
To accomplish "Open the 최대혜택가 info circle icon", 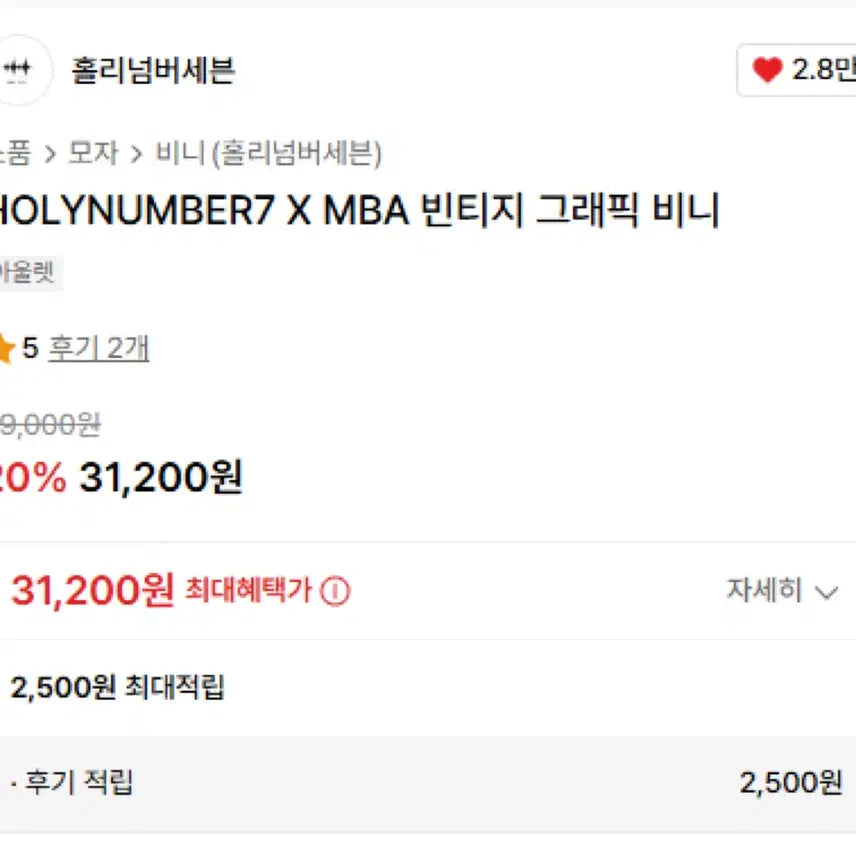I will [x=336, y=592].
